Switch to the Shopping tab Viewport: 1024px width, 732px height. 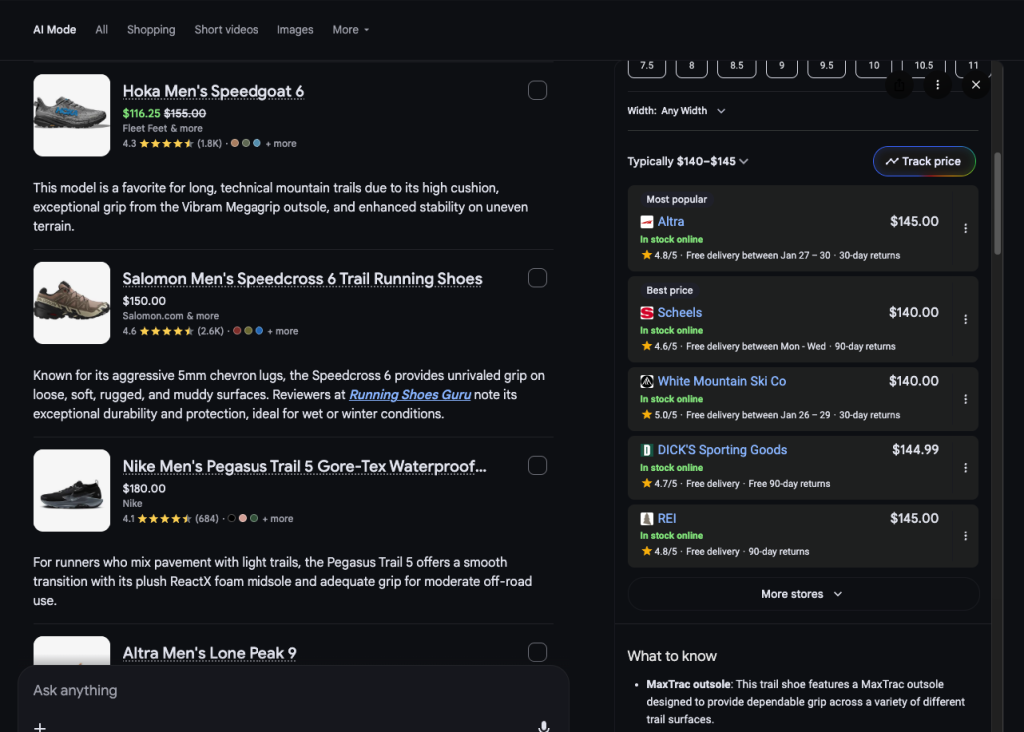151,30
